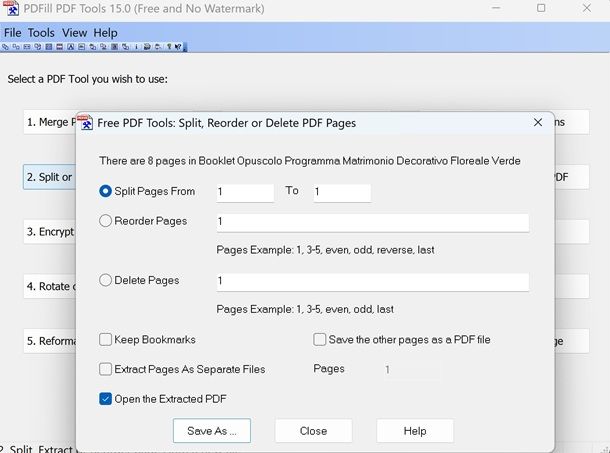Click the Encrypt and Decrypt toolbar icon

coord(27,47)
